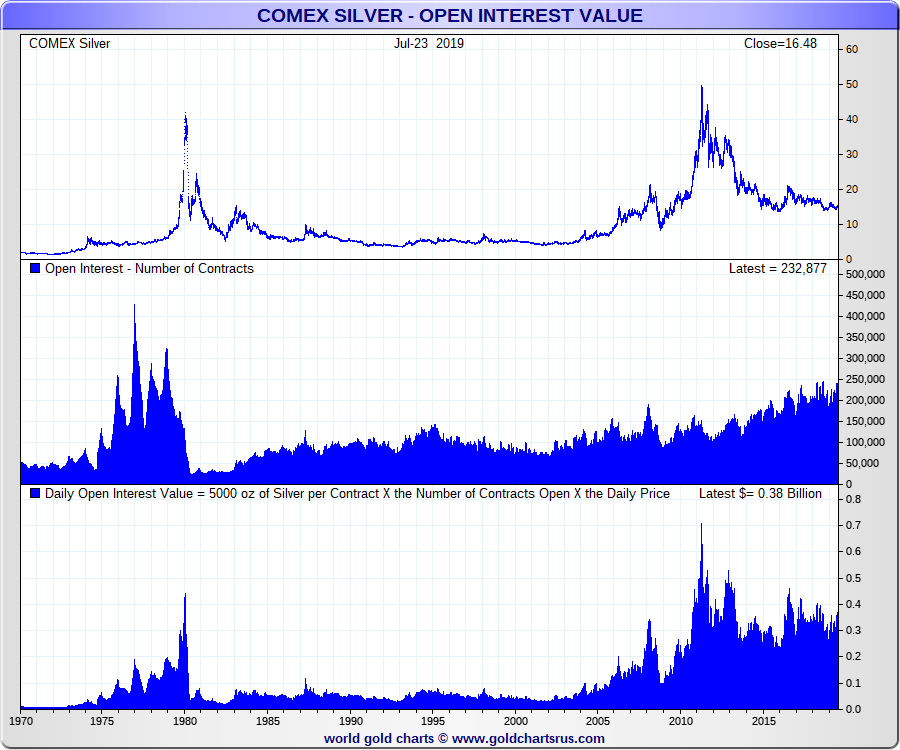The width and height of the screenshot is (900, 750).
Task: Click the date Jul-23 2019
Action: point(429,44)
